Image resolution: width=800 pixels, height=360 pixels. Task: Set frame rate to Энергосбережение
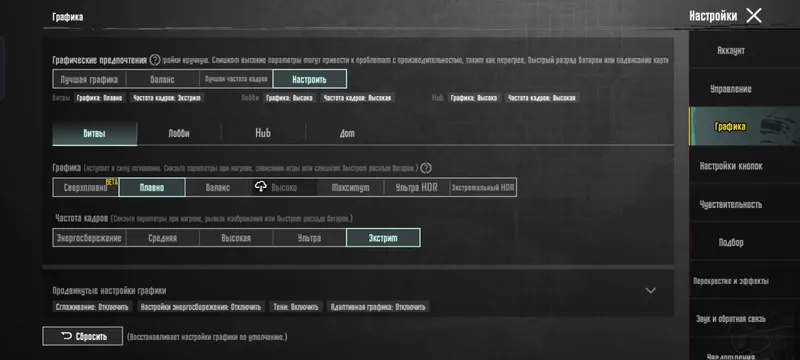coord(89,238)
